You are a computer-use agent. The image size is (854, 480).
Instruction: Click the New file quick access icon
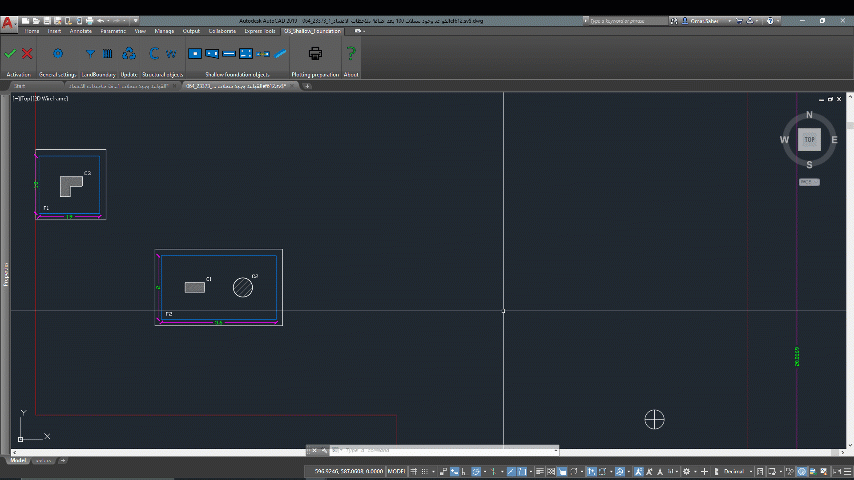point(26,21)
